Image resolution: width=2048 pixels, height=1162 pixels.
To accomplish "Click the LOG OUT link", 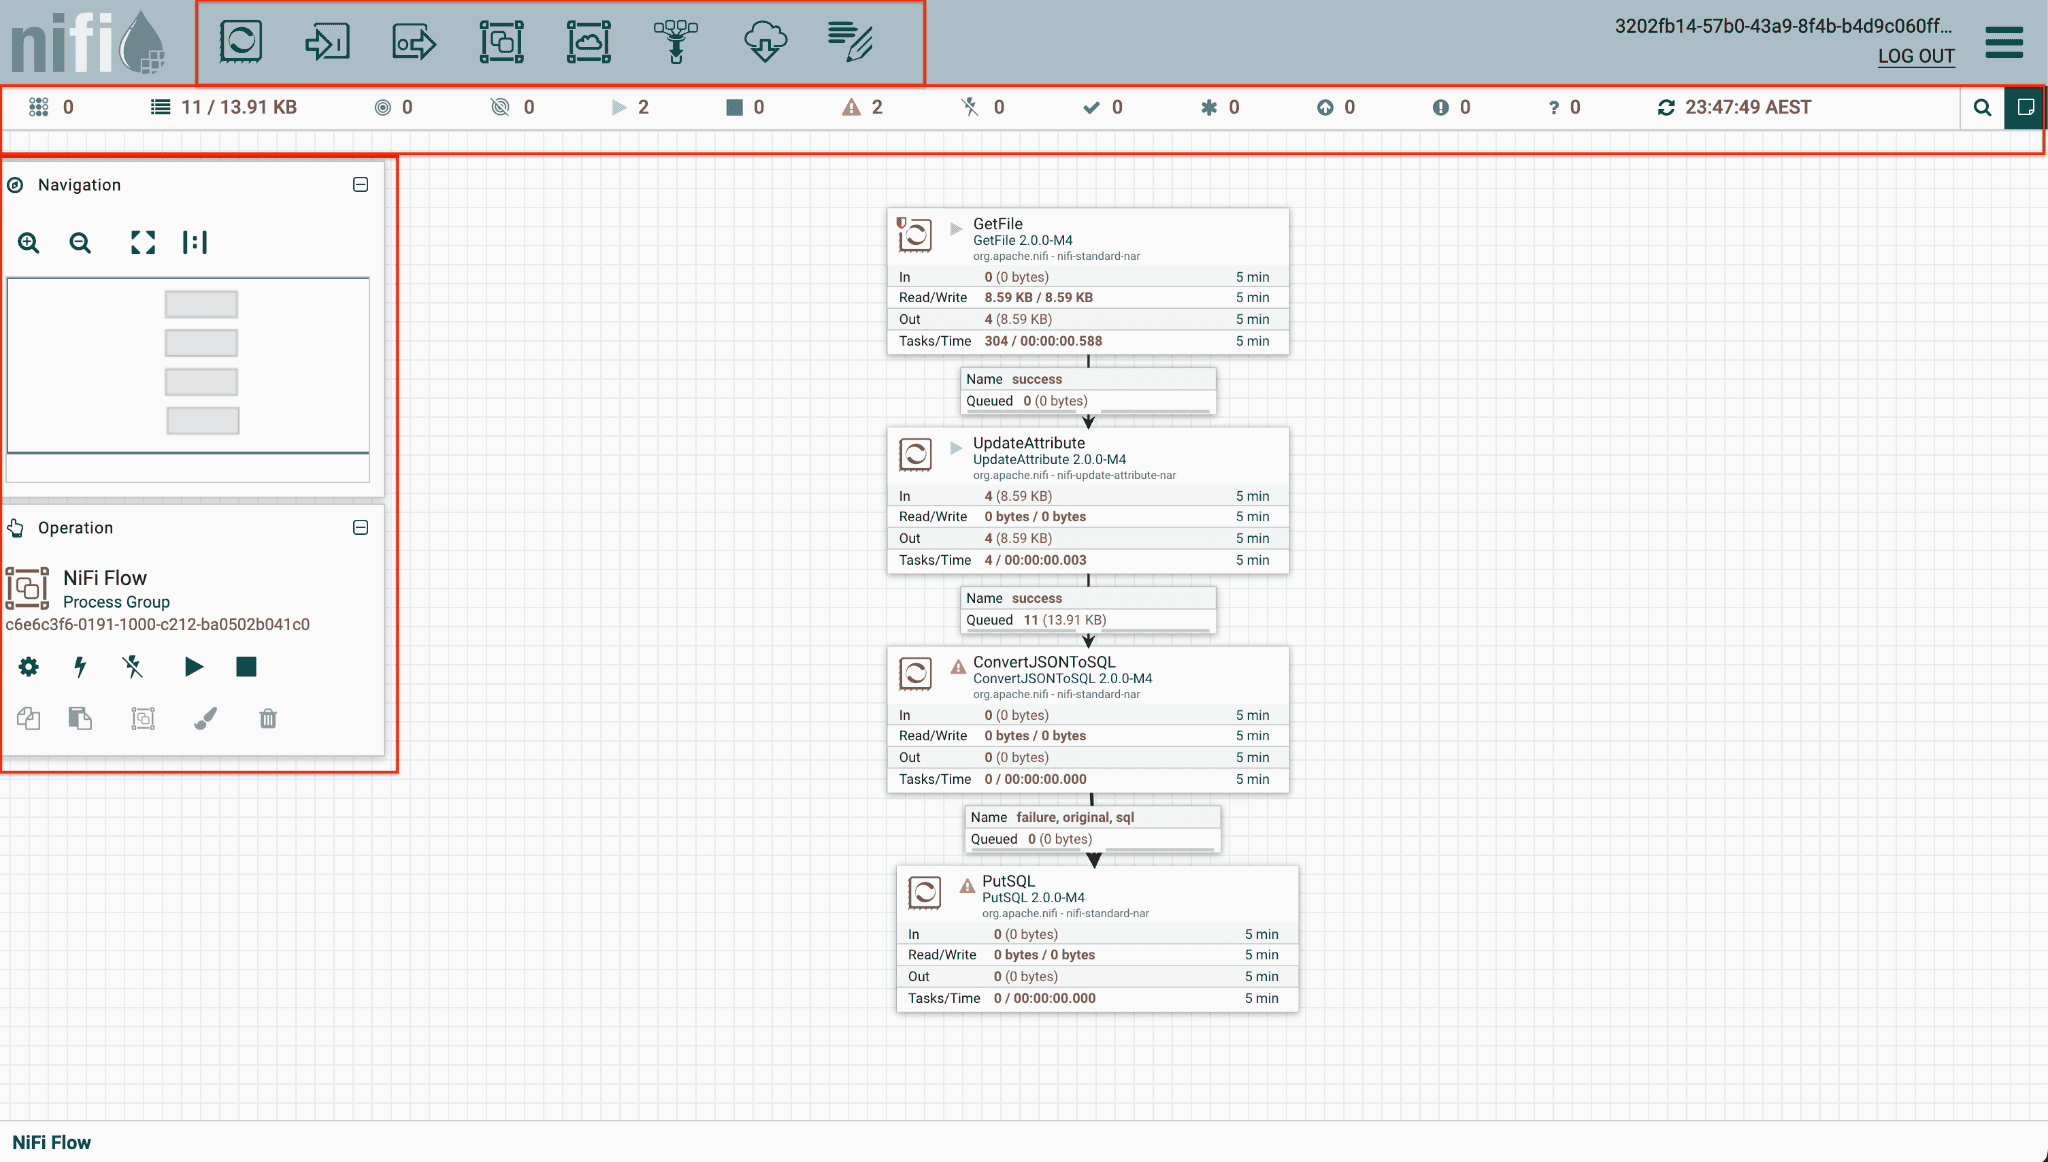I will (1916, 56).
